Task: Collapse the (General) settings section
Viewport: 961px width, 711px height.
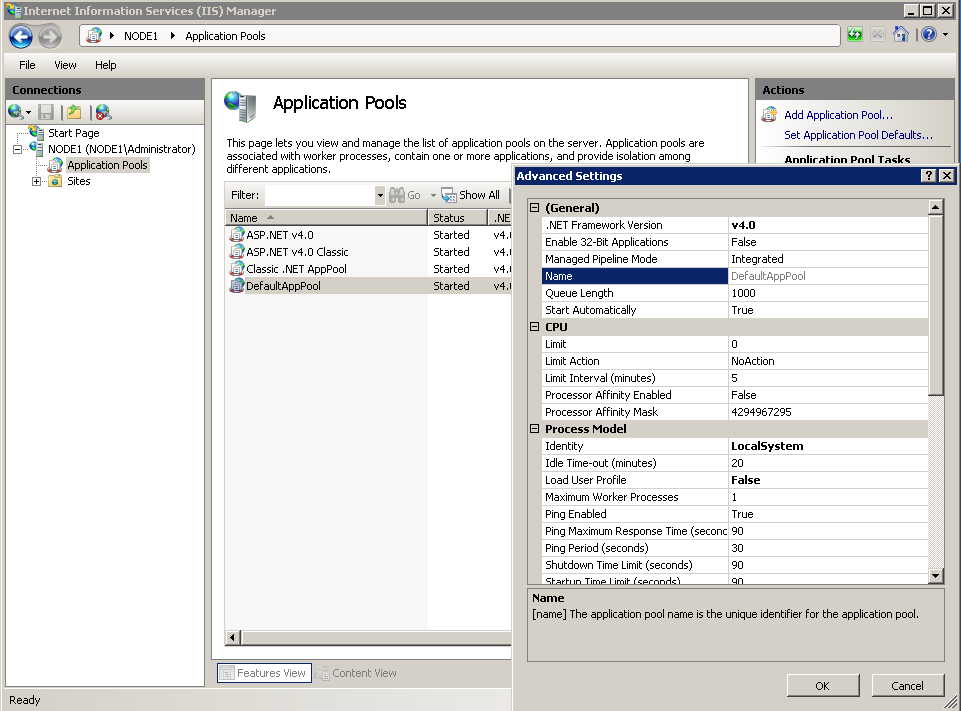Action: 534,208
